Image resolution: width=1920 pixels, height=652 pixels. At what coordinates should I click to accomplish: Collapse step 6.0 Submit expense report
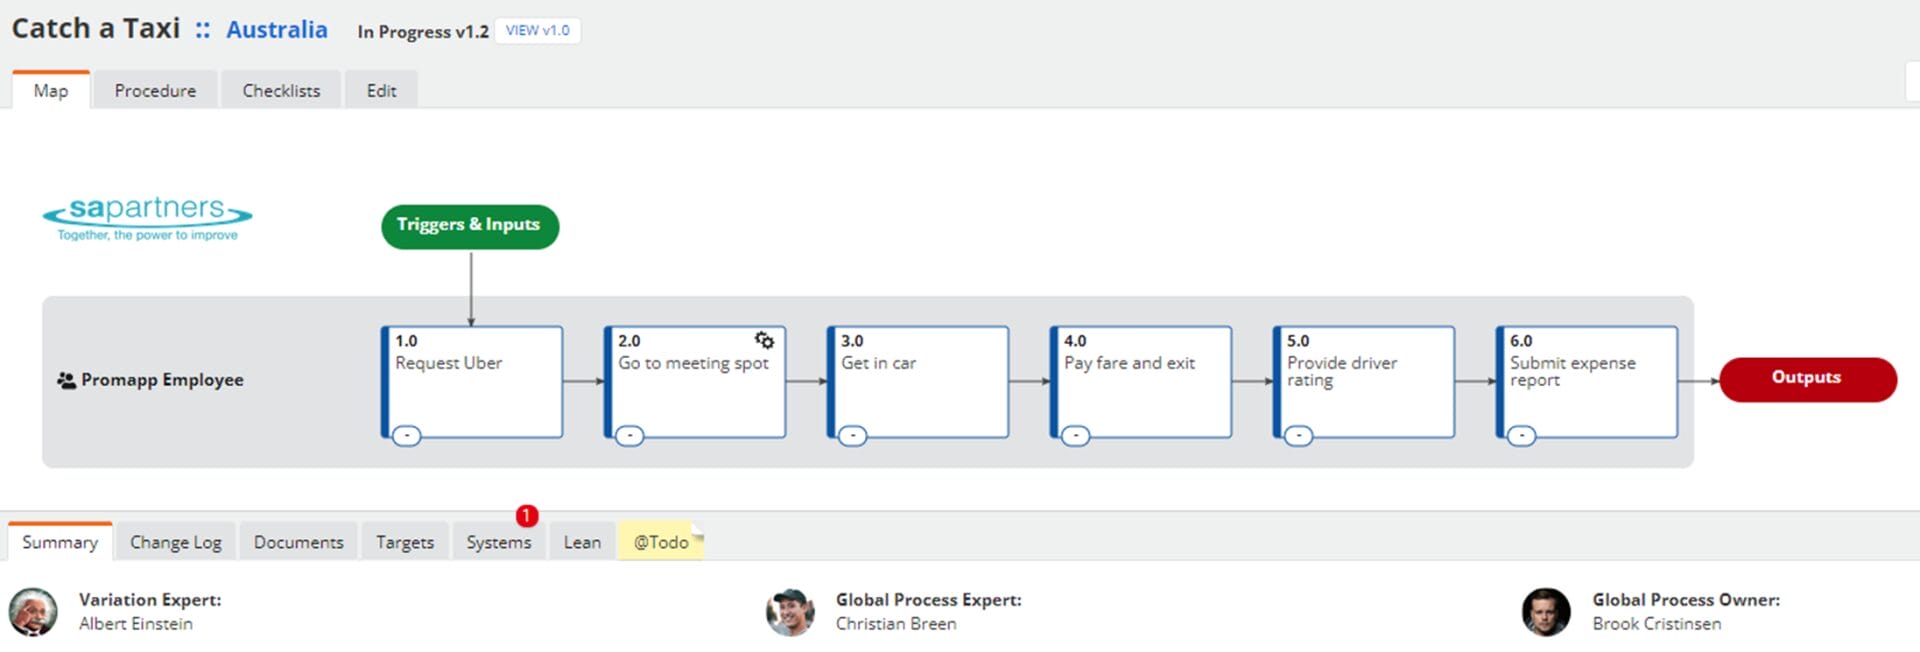point(1521,435)
